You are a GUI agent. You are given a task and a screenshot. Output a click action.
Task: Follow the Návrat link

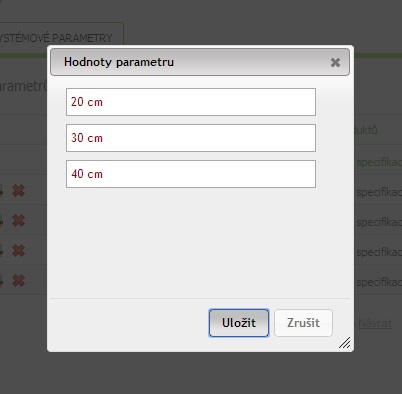375,323
